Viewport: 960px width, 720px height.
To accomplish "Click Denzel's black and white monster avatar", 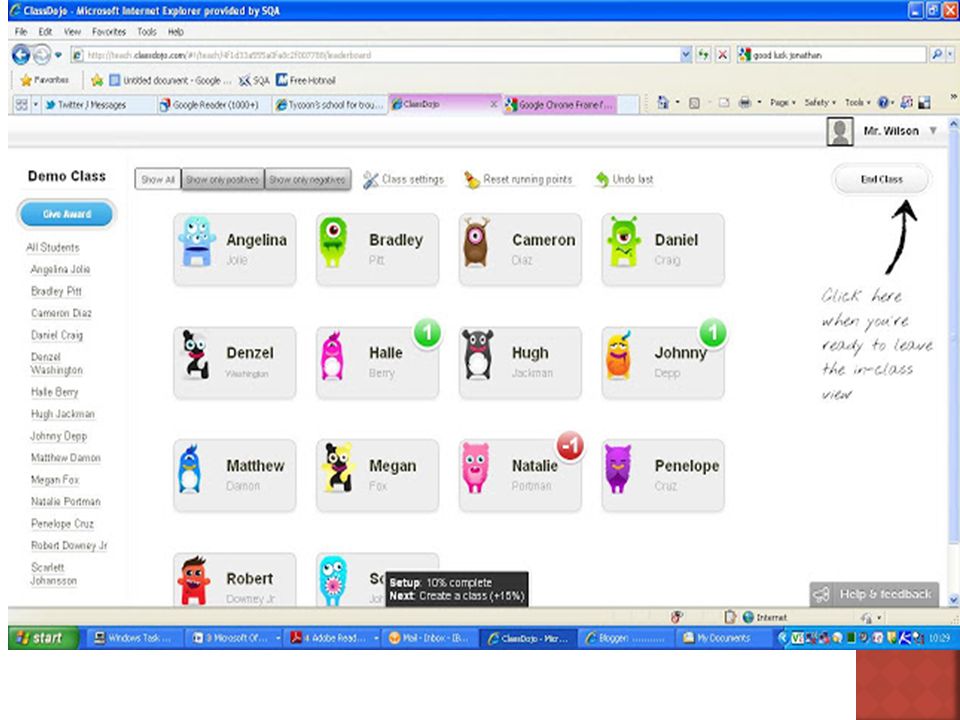I will click(196, 354).
